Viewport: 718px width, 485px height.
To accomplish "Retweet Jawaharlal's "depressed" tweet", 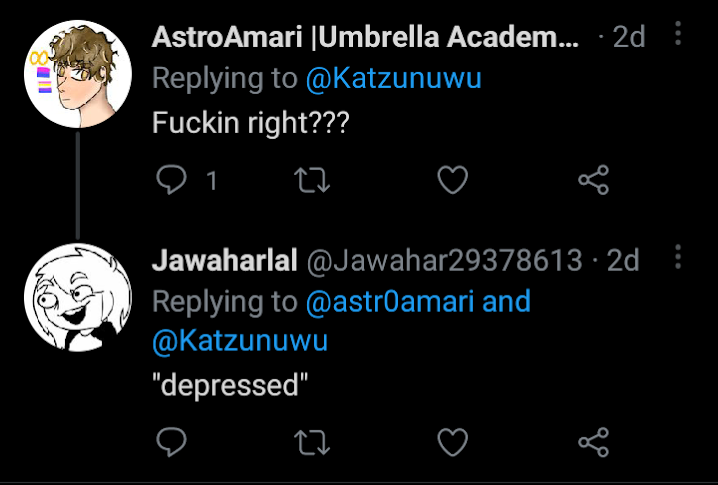I will [312, 442].
